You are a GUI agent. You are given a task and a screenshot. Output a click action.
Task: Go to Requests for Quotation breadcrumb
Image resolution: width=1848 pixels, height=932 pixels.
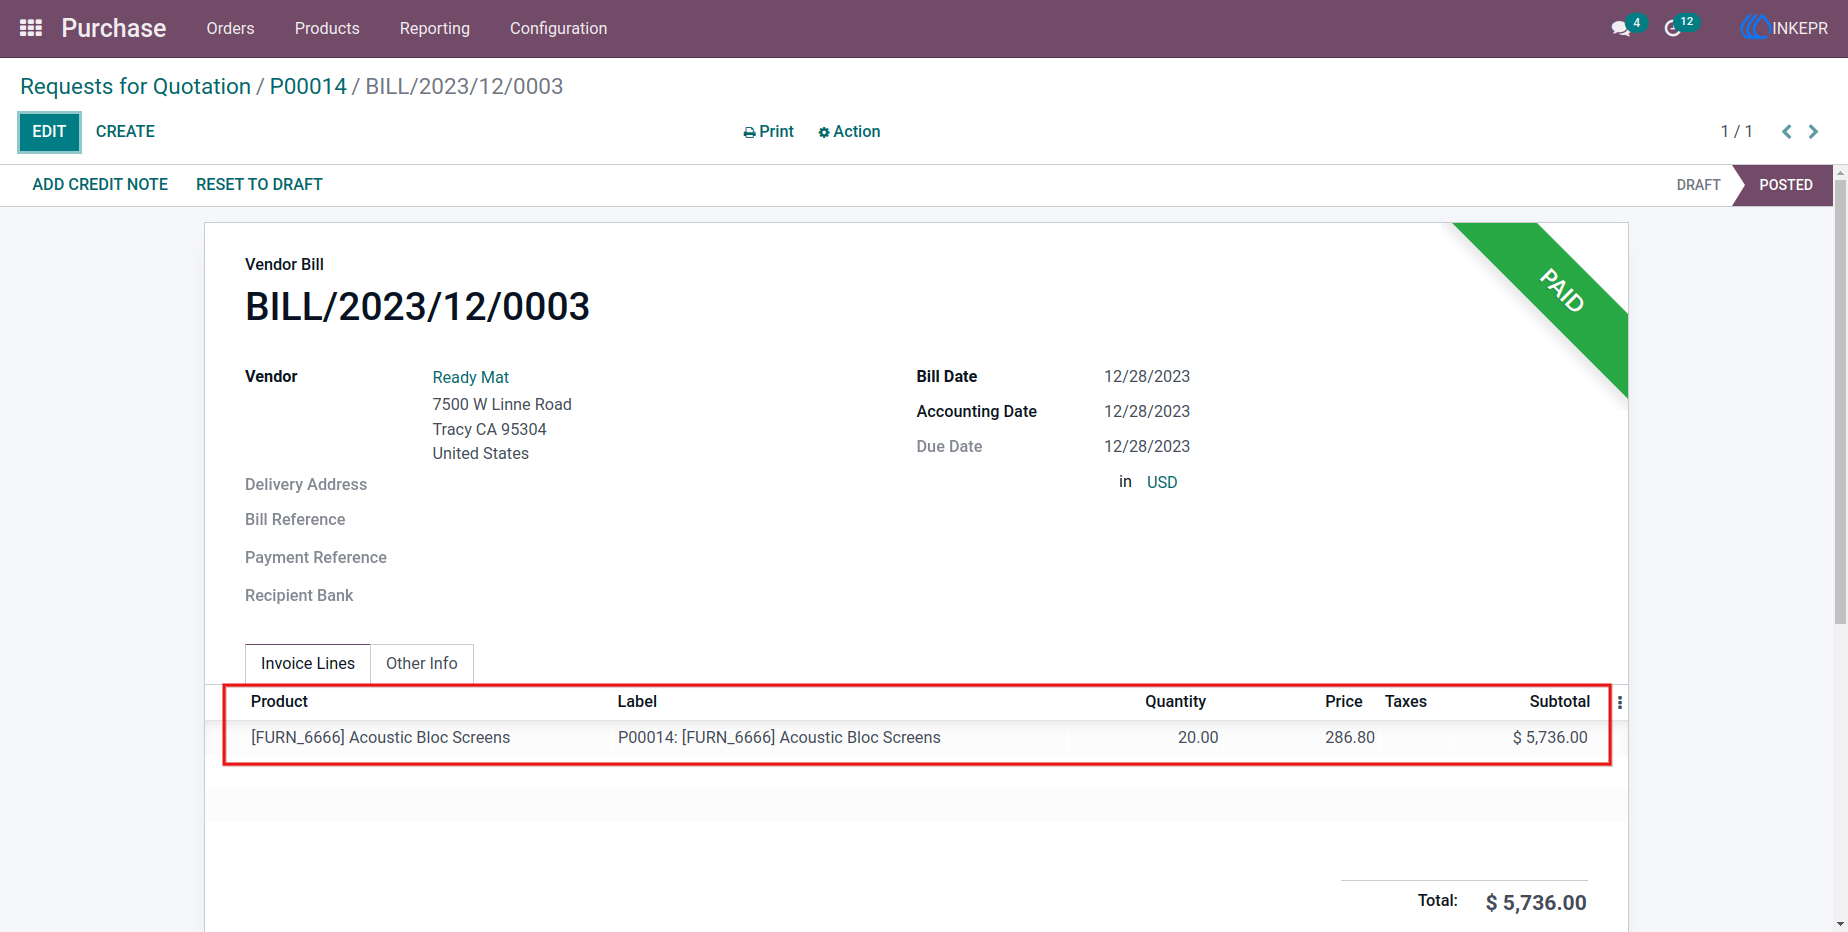[135, 86]
